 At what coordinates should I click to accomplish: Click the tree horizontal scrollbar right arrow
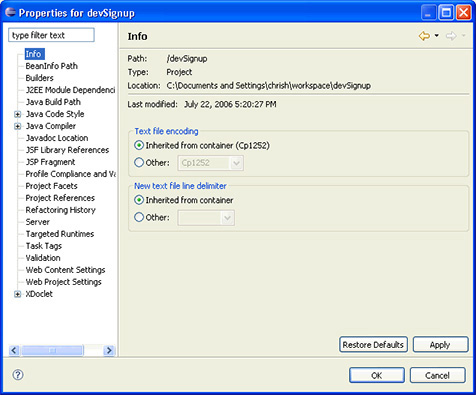point(109,350)
